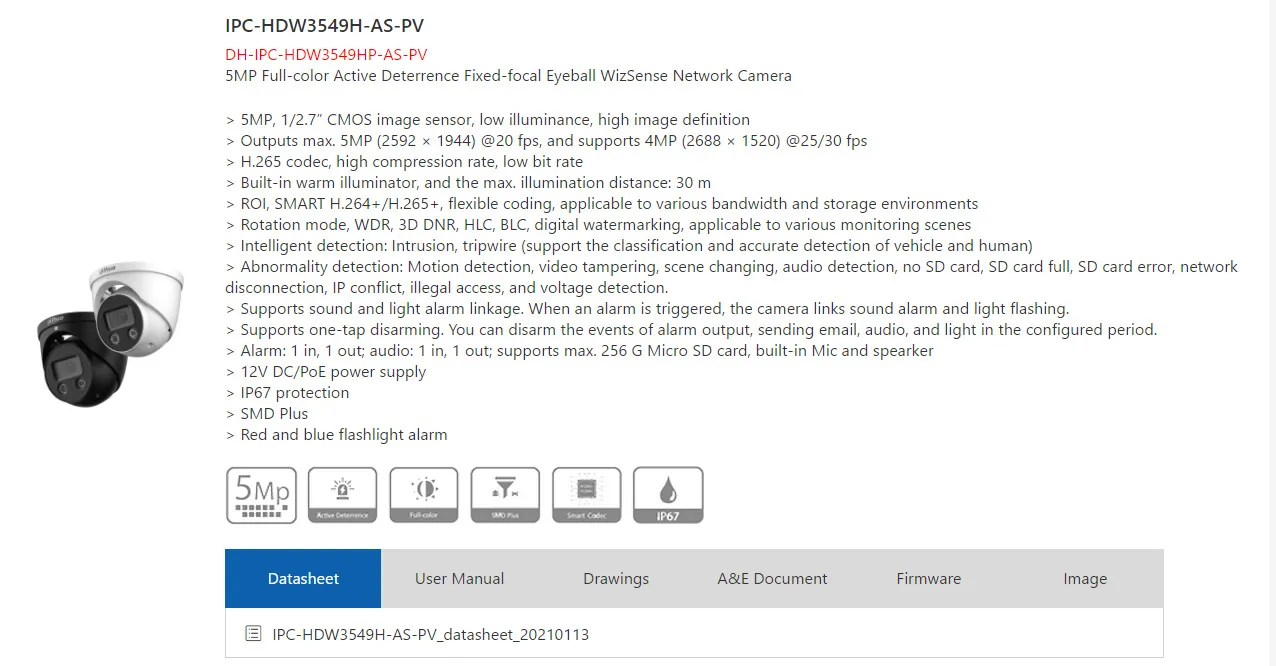
Task: Click the Red and blue flashlight alarm line
Action: click(343, 434)
